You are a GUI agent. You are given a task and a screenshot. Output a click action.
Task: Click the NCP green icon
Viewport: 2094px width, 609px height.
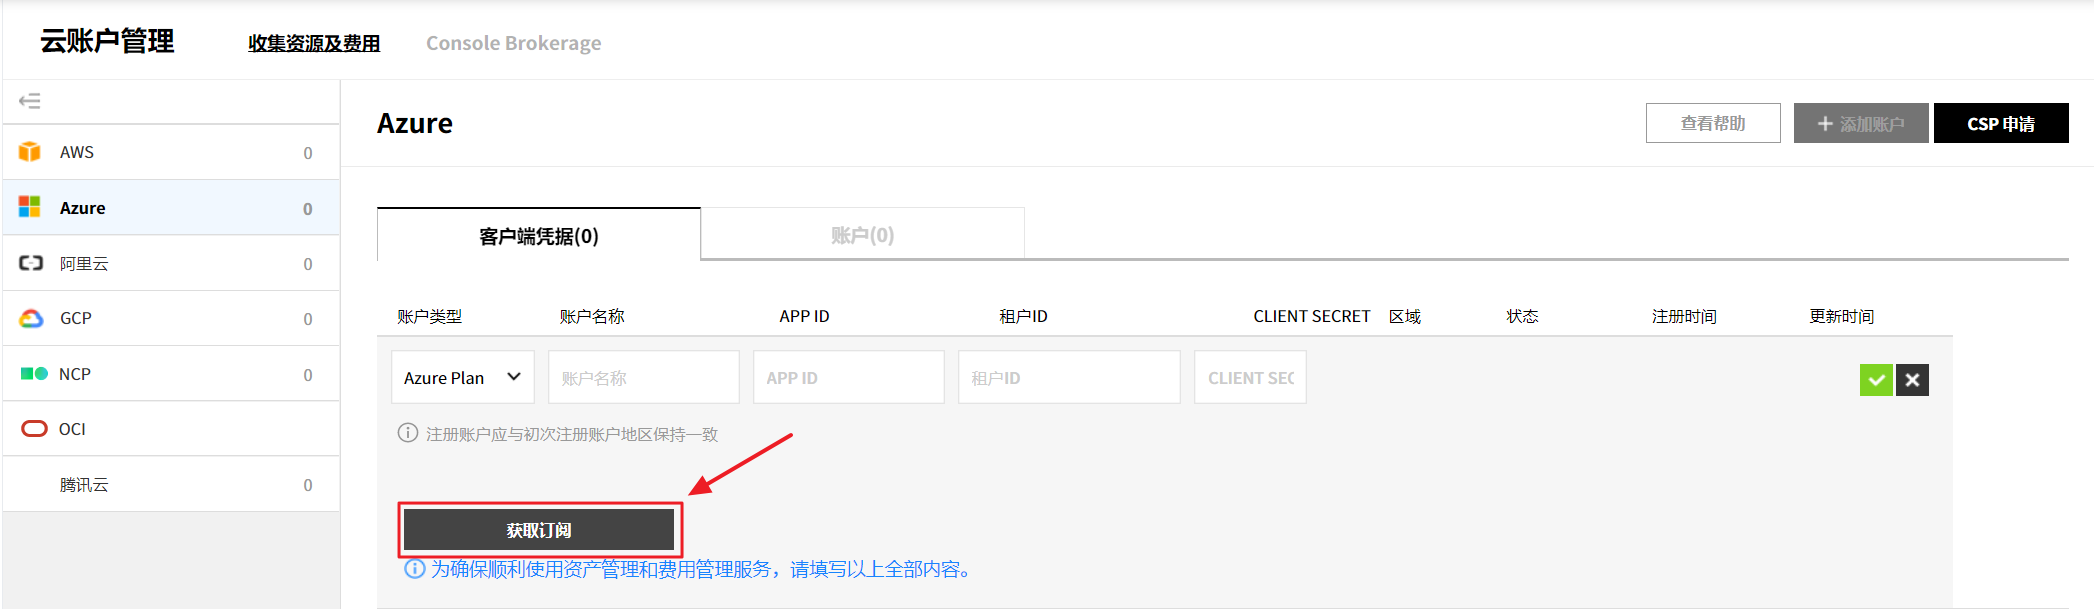(x=34, y=373)
